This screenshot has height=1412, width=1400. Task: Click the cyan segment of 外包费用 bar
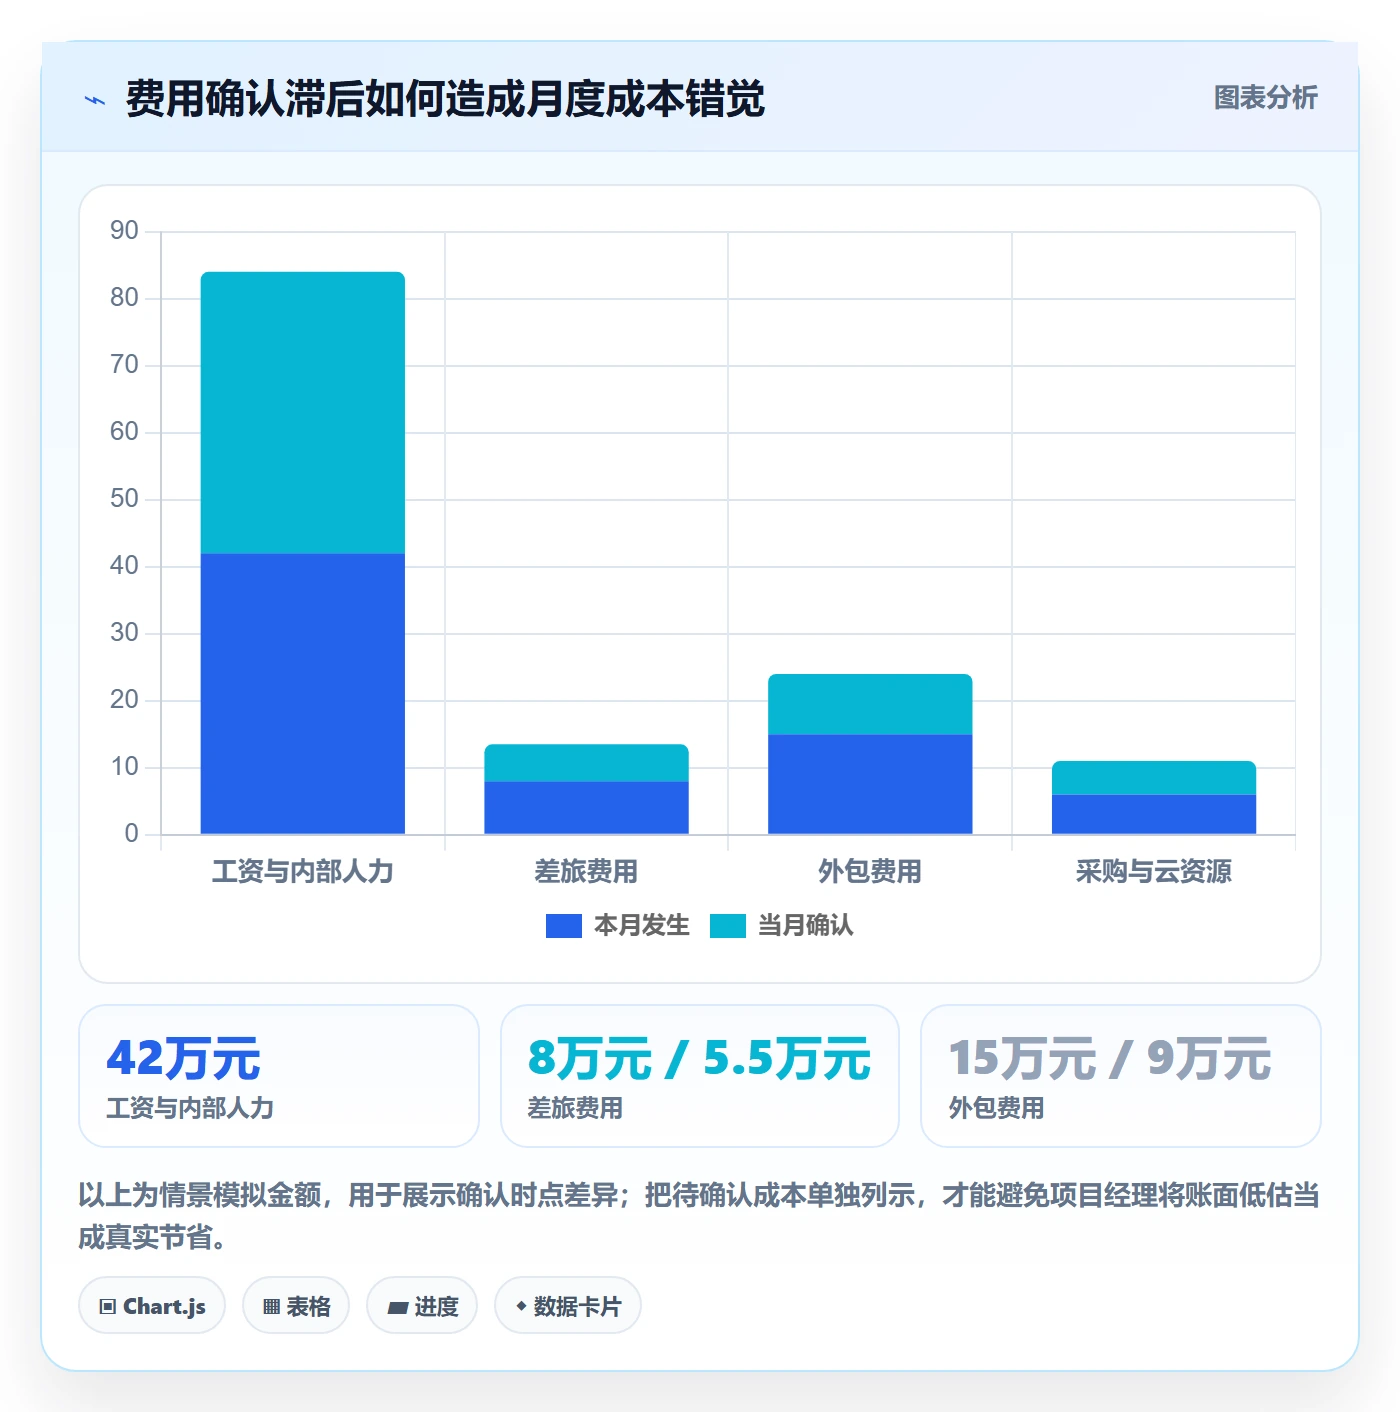870,704
